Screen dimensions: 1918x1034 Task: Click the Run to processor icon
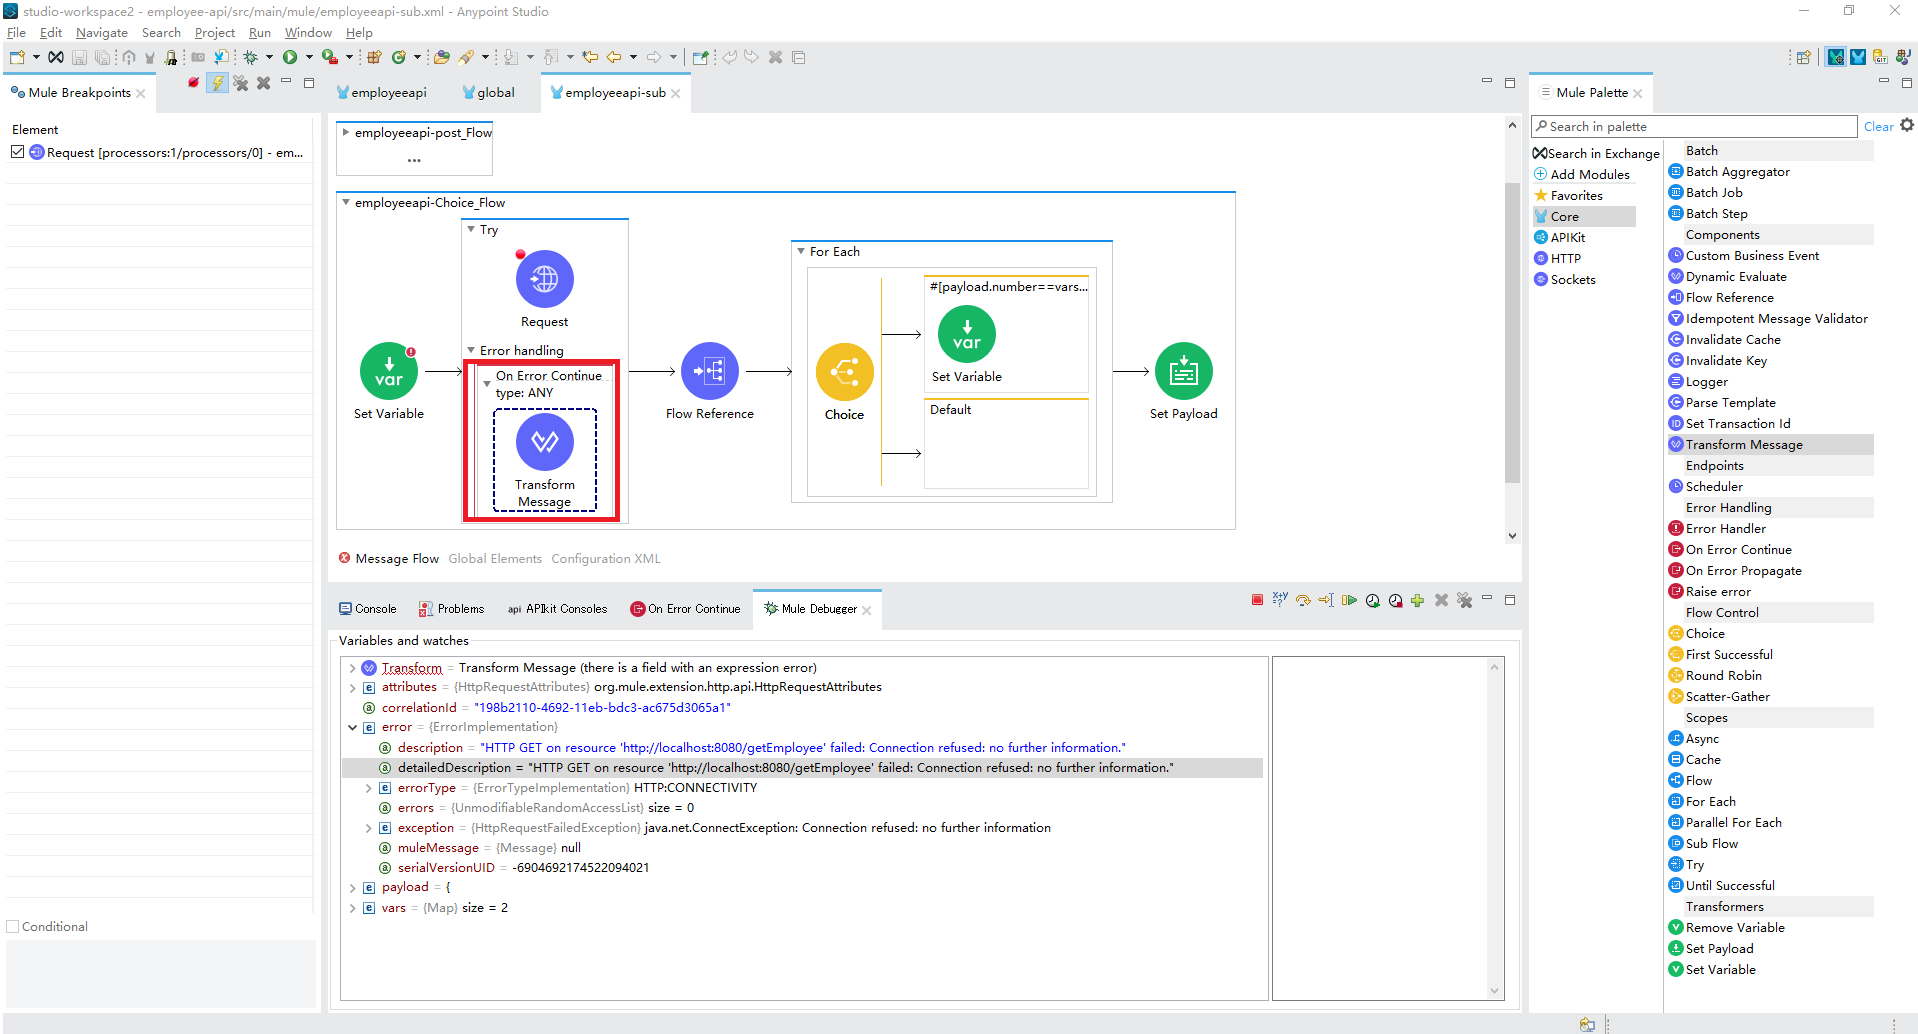click(1326, 600)
